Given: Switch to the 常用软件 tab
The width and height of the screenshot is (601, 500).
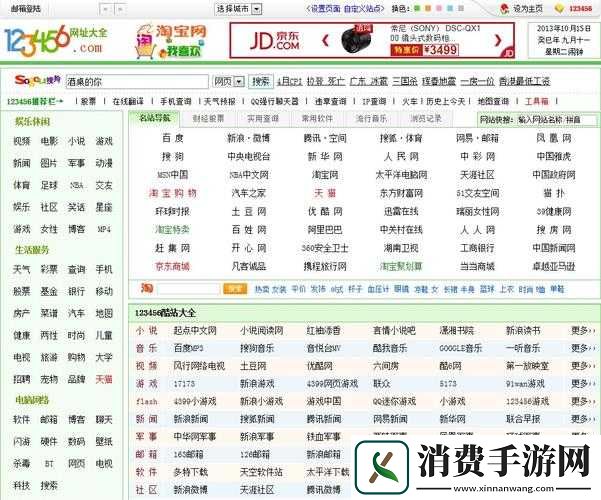Looking at the screenshot, I should click(x=317, y=118).
